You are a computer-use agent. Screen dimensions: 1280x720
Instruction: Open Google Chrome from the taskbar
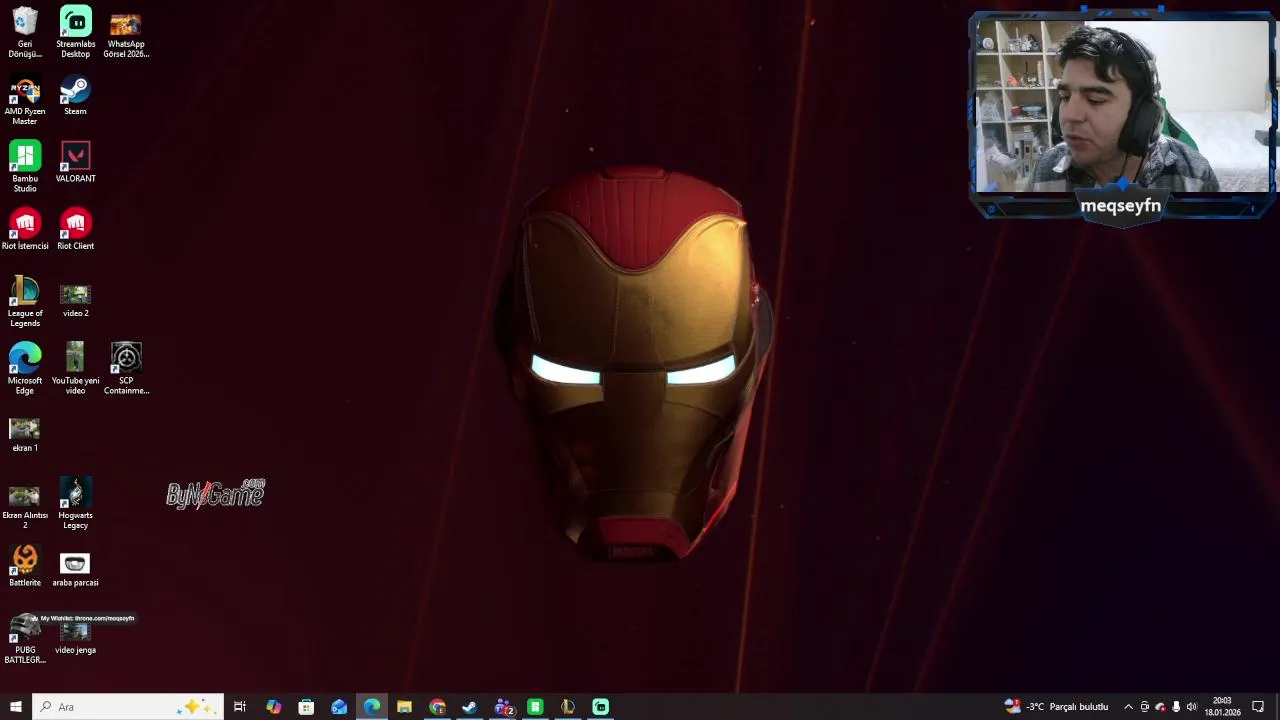click(437, 707)
